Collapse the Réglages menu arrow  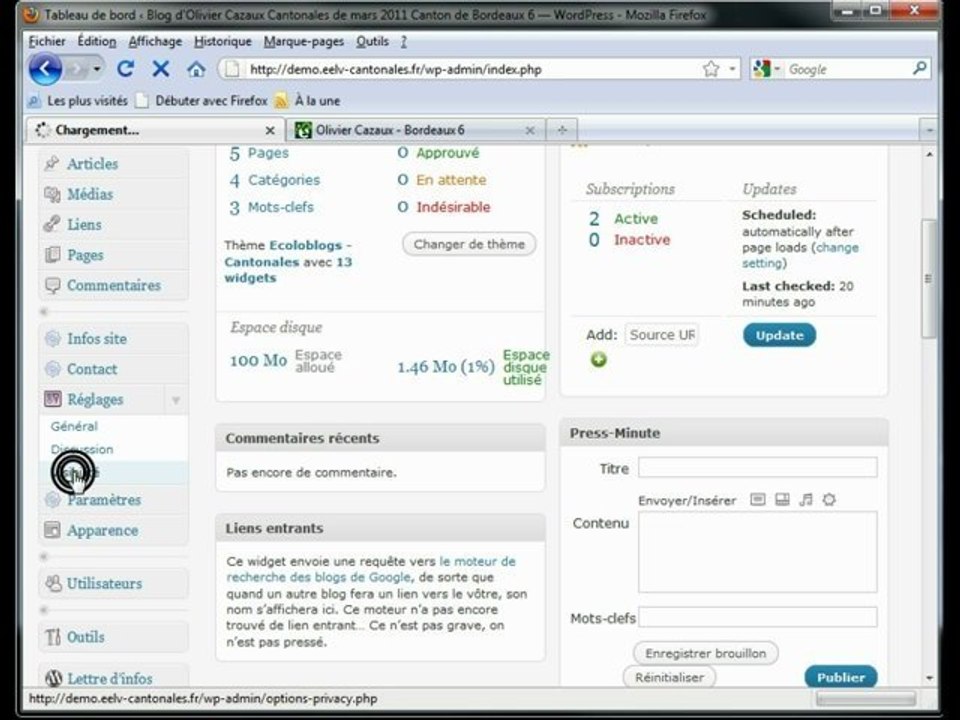pyautogui.click(x=176, y=400)
